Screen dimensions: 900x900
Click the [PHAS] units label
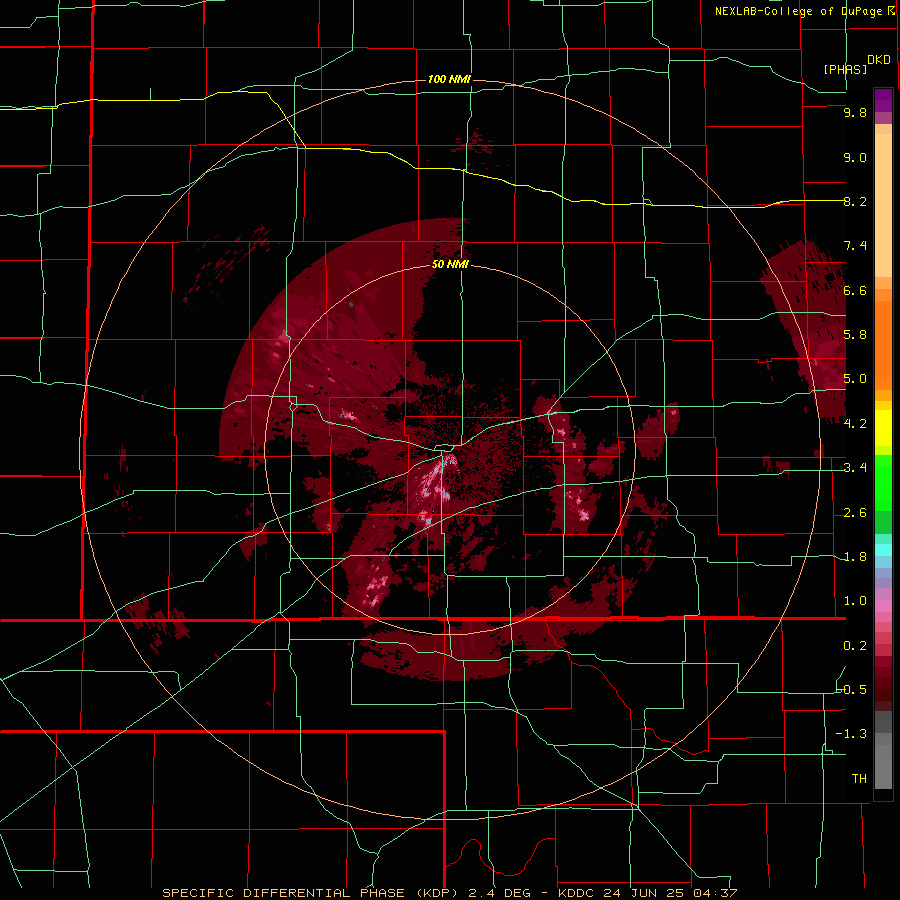845,69
